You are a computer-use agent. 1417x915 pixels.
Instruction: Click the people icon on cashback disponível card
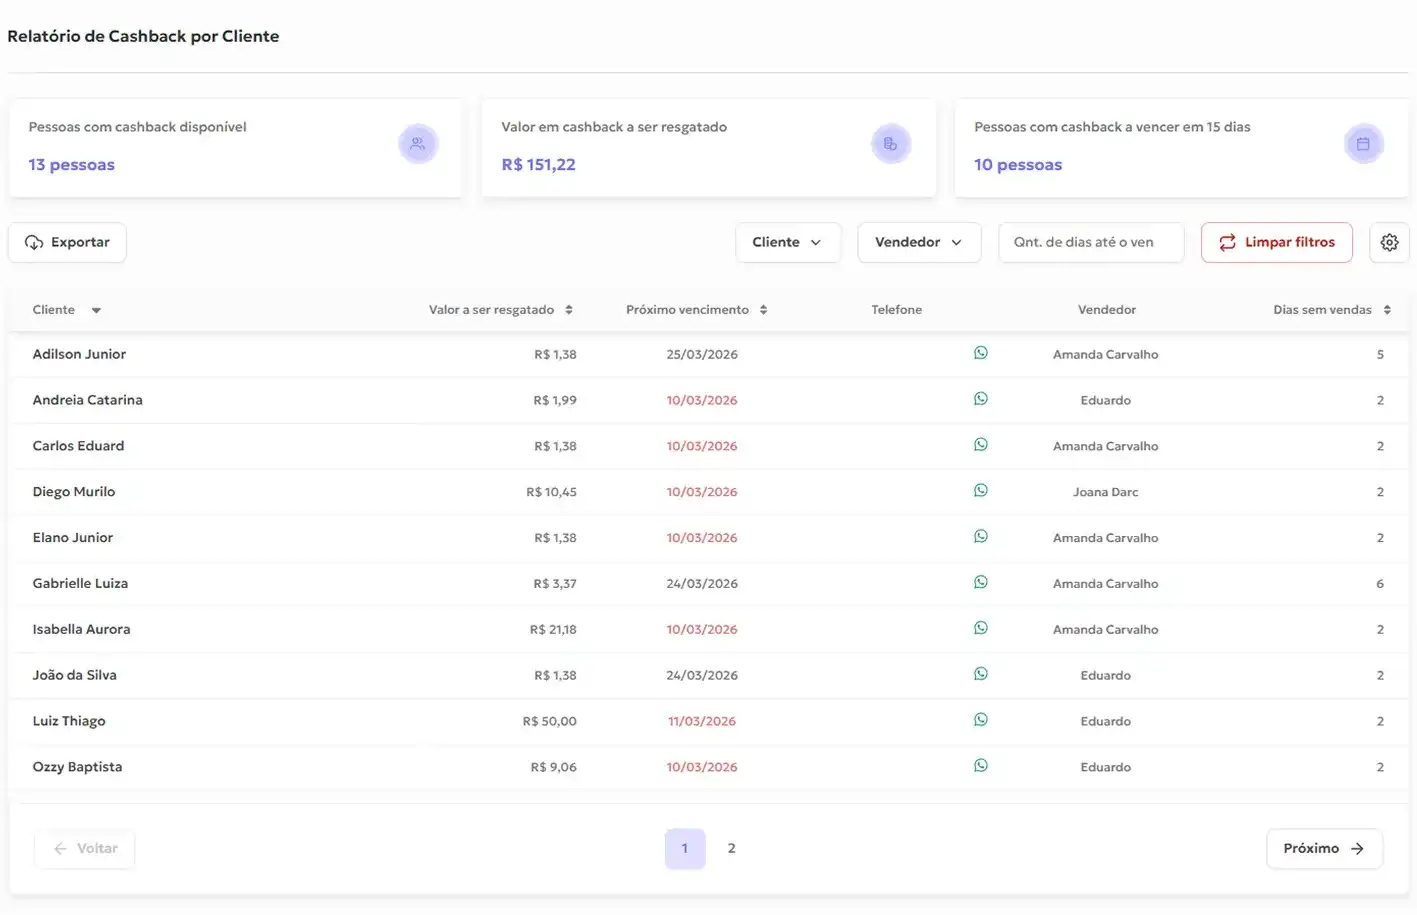[x=418, y=143]
